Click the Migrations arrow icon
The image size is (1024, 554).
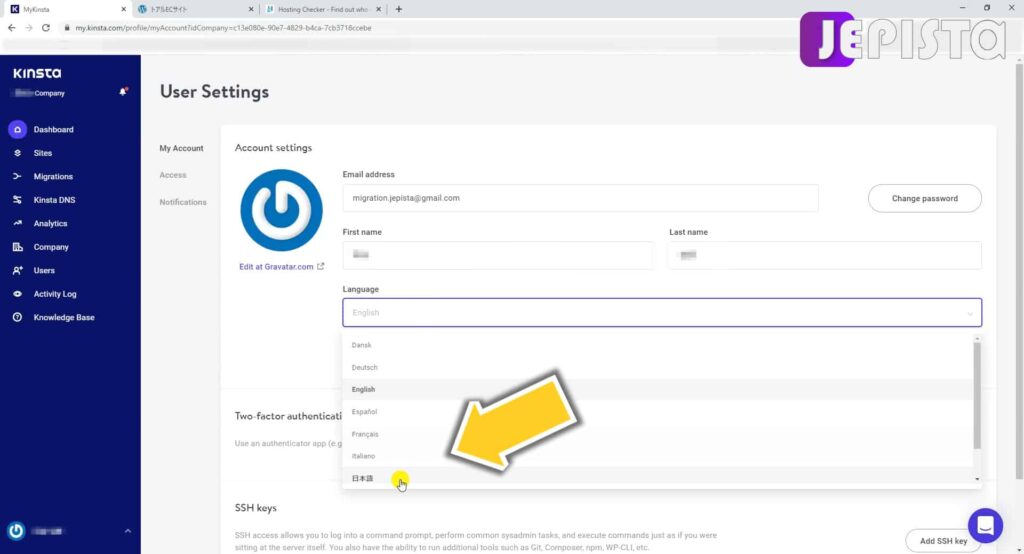coord(18,176)
